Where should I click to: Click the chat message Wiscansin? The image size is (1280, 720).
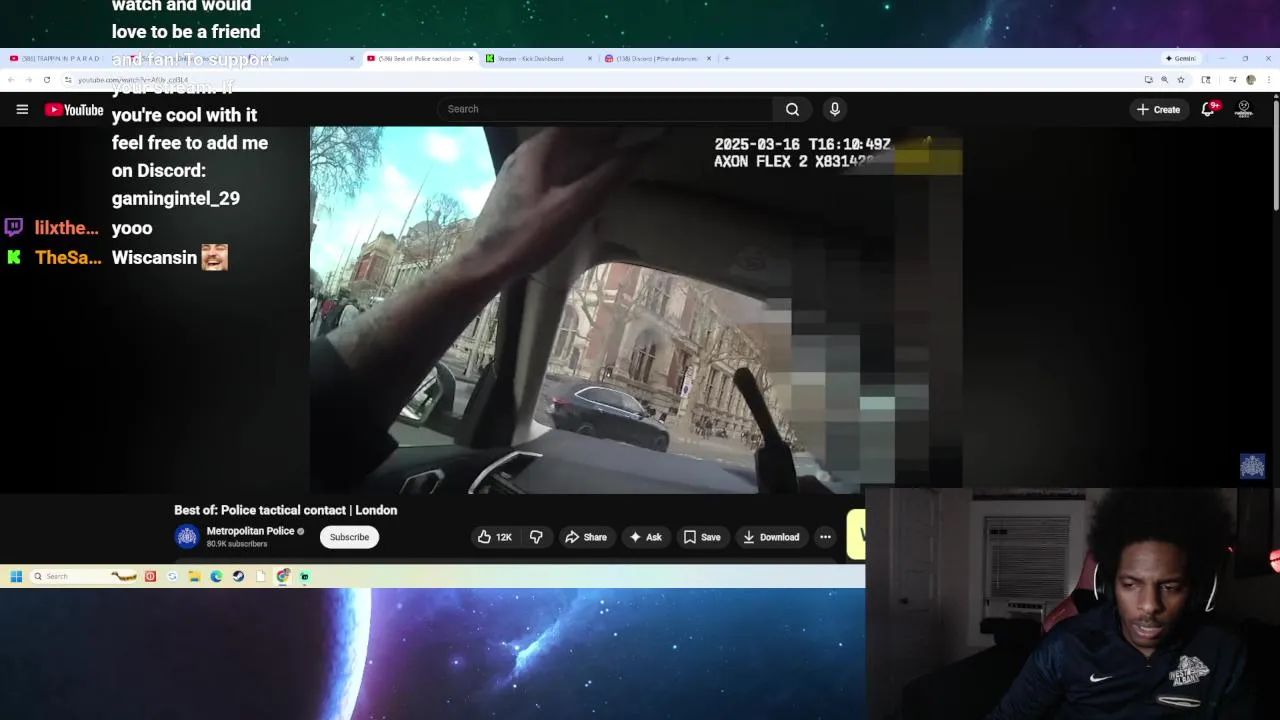(154, 258)
